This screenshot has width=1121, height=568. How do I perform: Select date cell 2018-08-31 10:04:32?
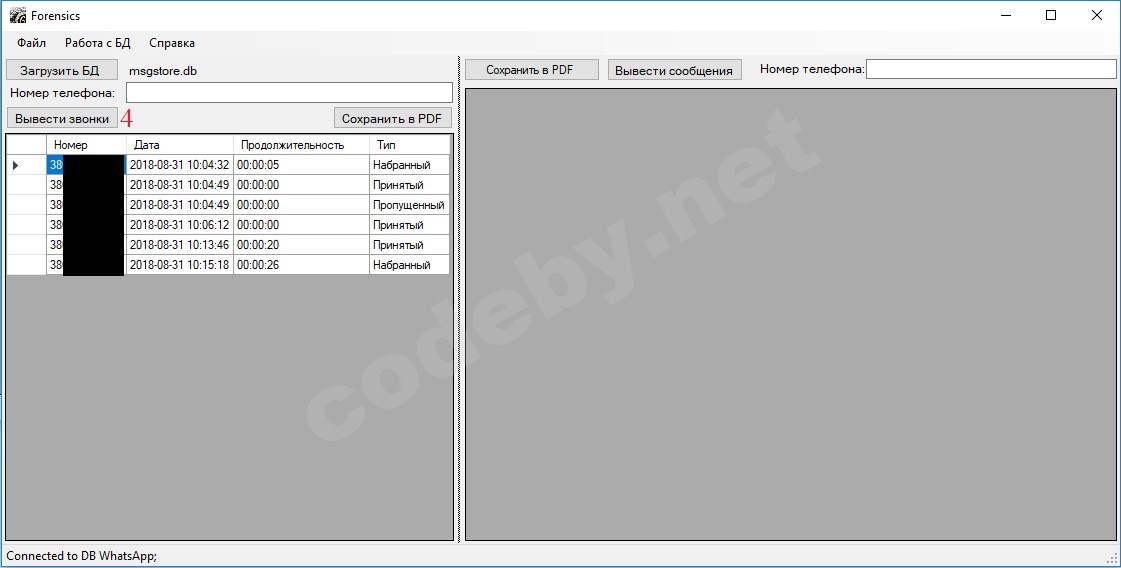point(179,165)
